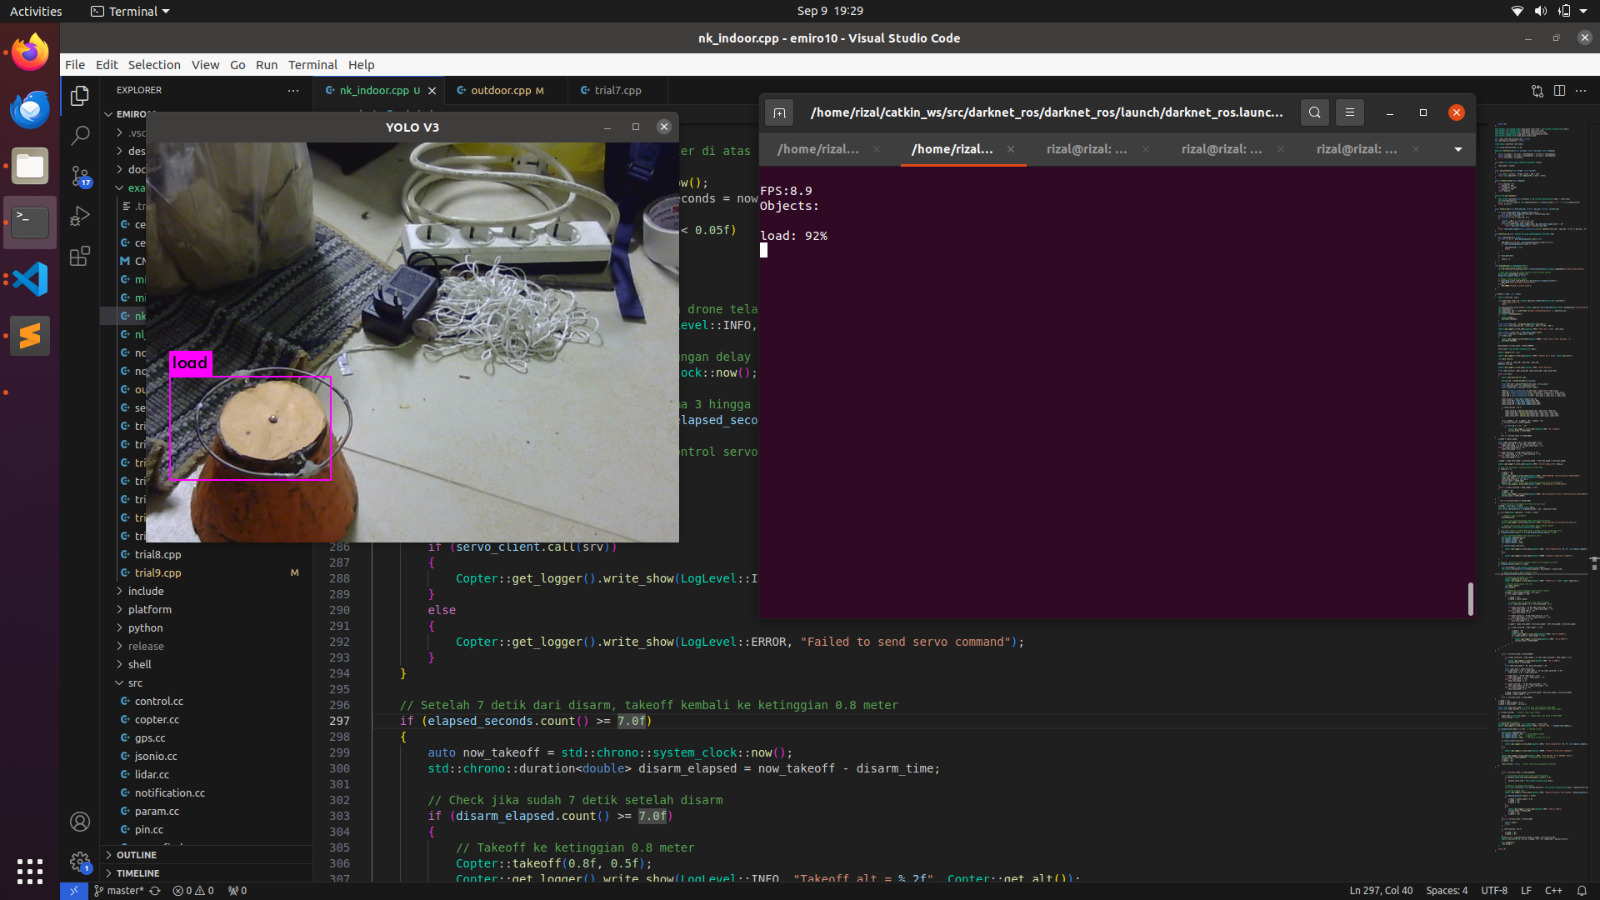The width and height of the screenshot is (1600, 900).
Task: Open editor more actions ellipsis
Action: click(1581, 90)
